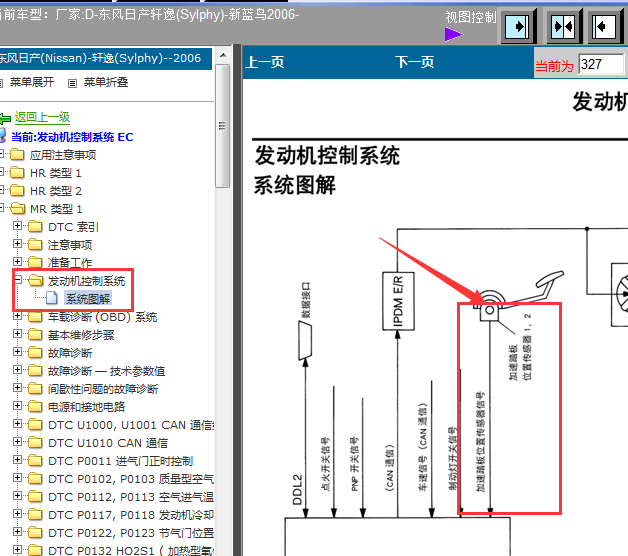
Task: Click the left-arrow view control button
Action: (x=606, y=27)
